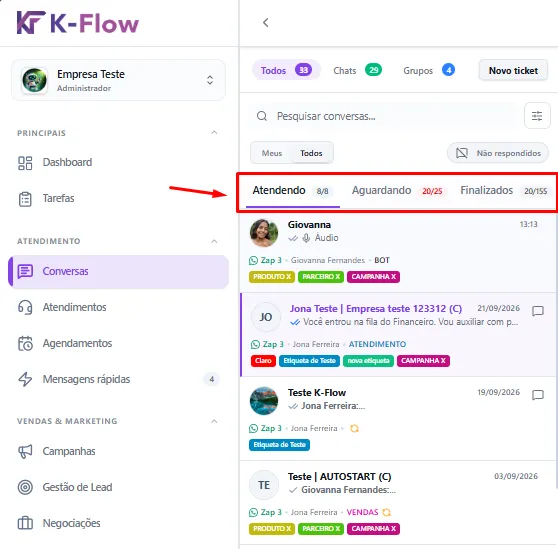
Task: Switch ticket filter to Meus
Action: pyautogui.click(x=272, y=153)
